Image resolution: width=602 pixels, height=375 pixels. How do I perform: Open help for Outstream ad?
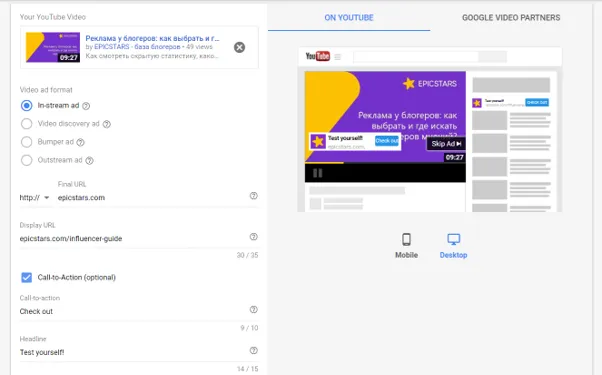point(89,160)
